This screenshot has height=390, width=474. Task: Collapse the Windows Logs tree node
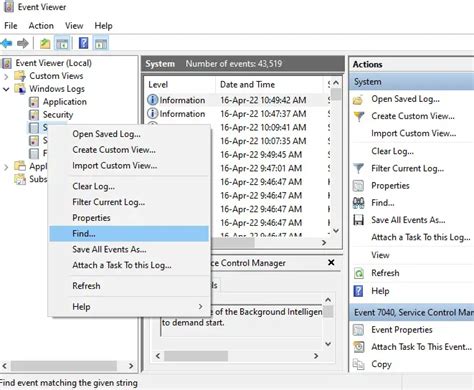pyautogui.click(x=6, y=89)
